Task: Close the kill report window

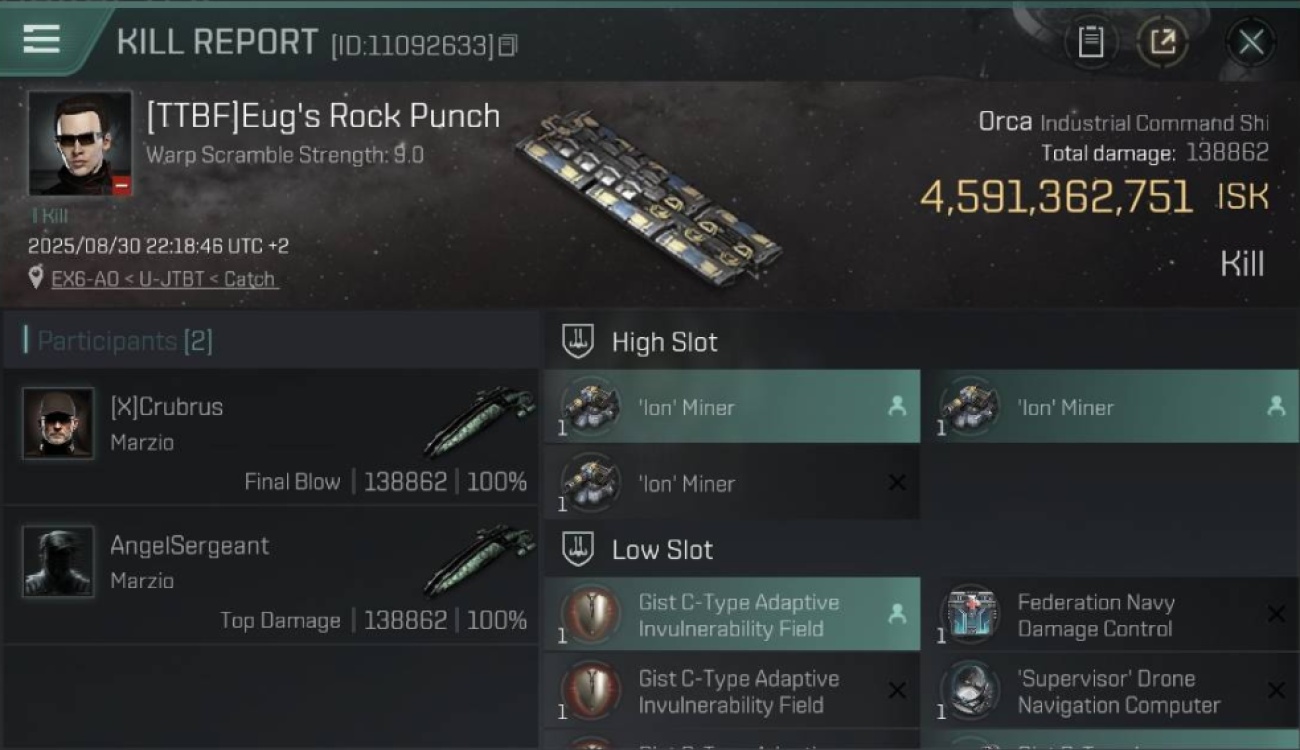Action: click(1250, 42)
